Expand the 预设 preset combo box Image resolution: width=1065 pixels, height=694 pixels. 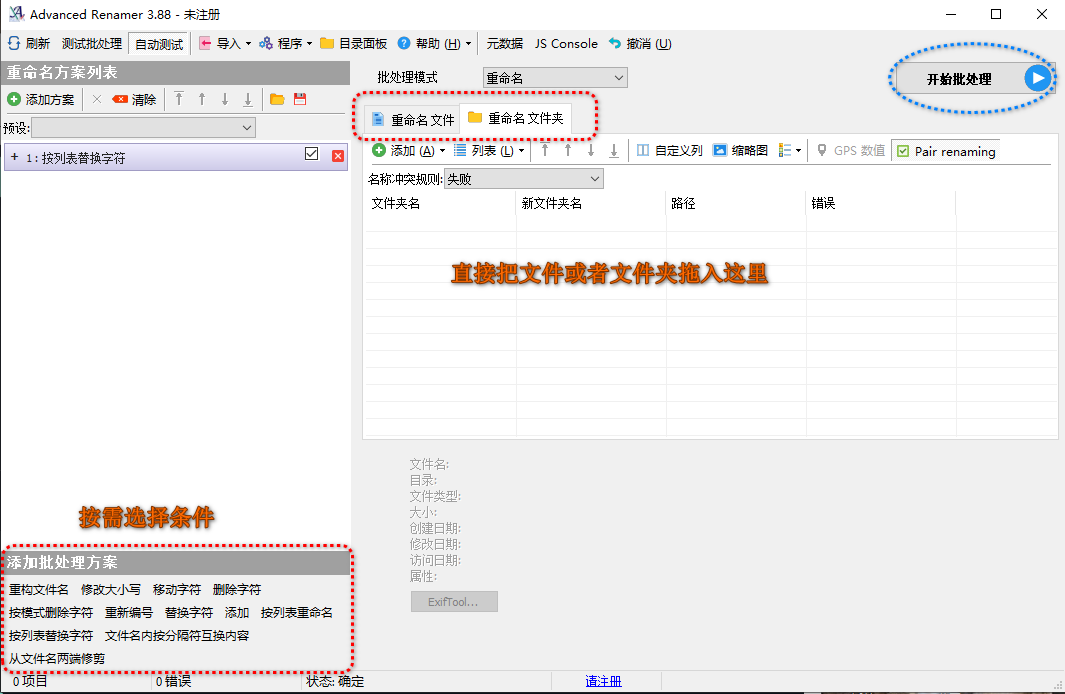(144, 128)
